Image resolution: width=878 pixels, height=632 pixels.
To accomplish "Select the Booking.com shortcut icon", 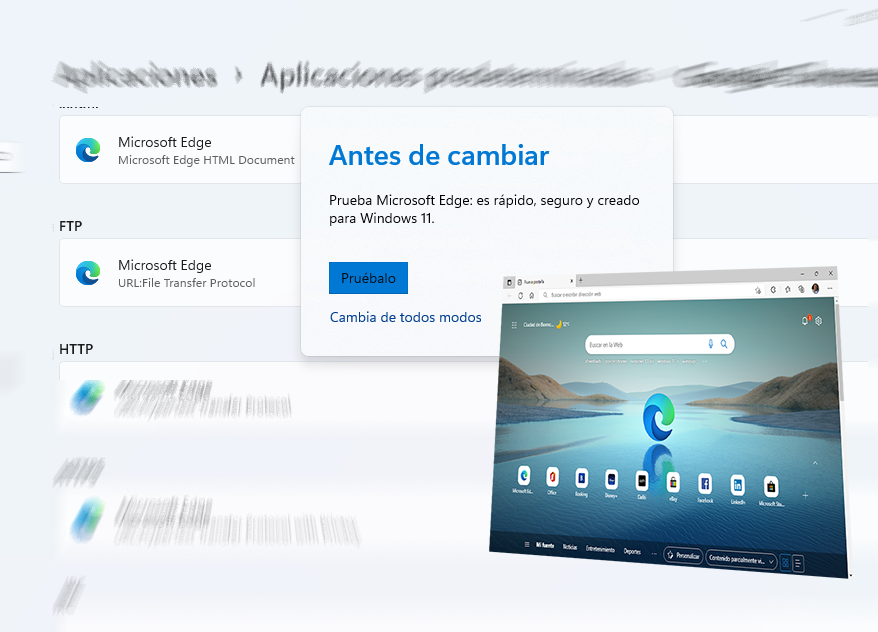I will pyautogui.click(x=582, y=479).
